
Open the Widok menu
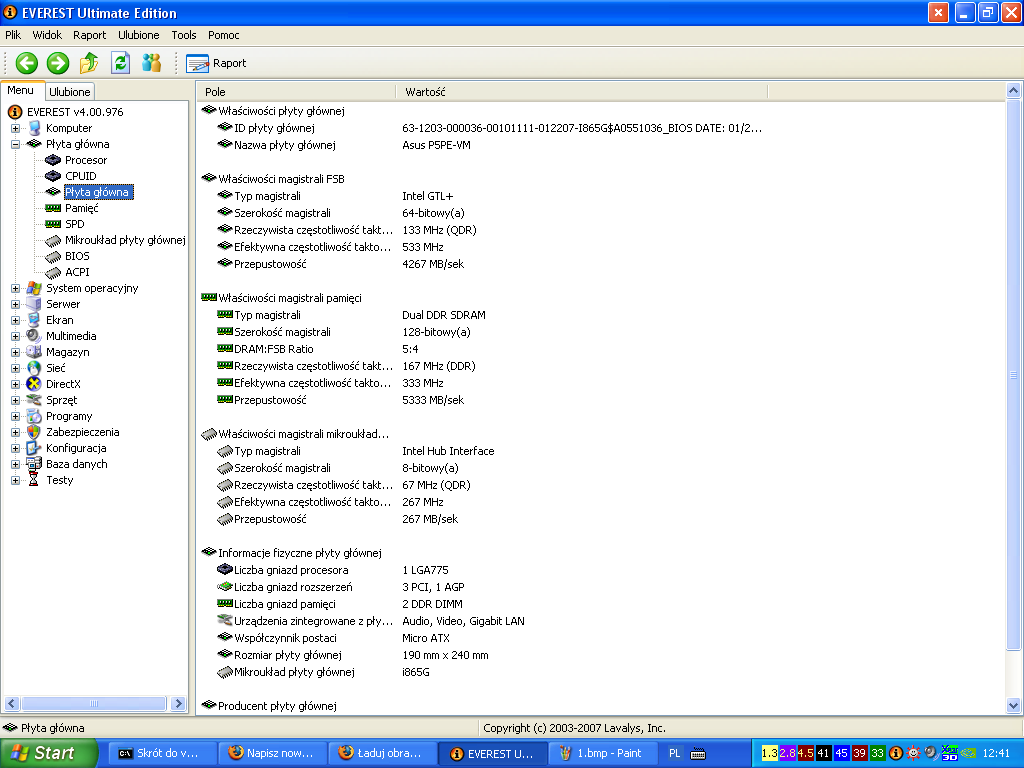coord(47,35)
